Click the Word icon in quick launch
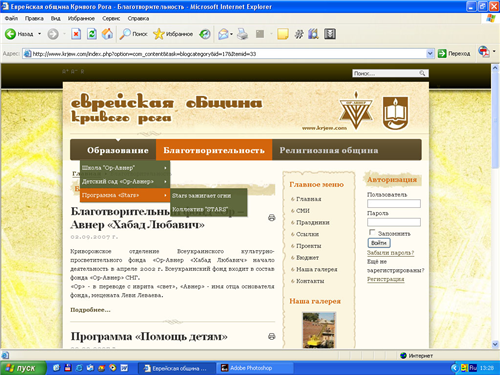This screenshot has height=375, width=500. click(124, 368)
